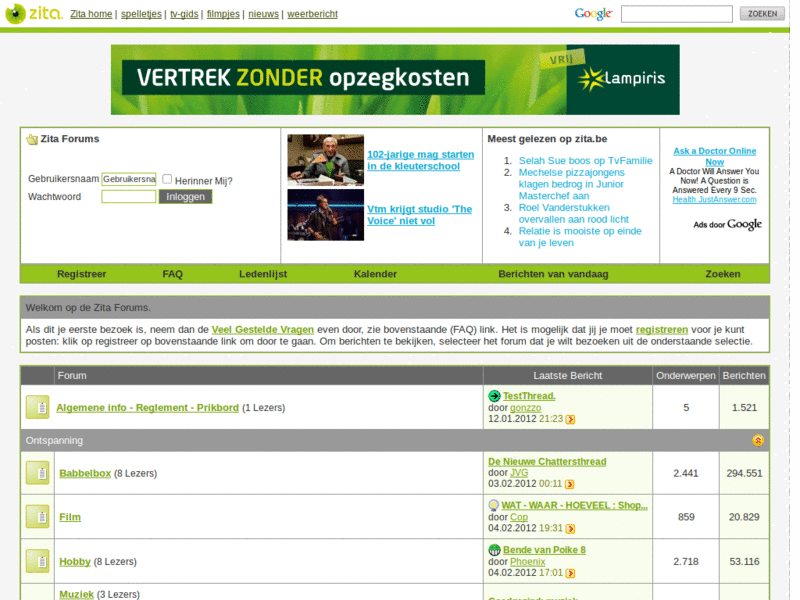Open Registreer in the forum navbar
This screenshot has height=600, width=800.
(82, 274)
